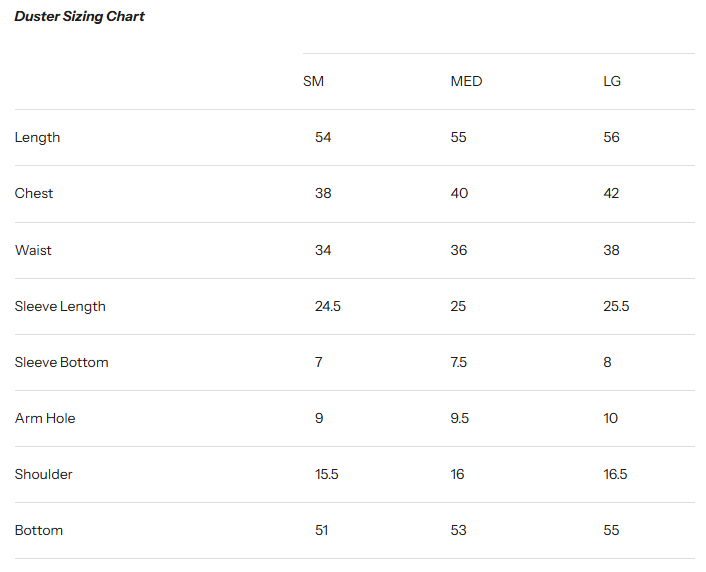Click MED chest value 40

(459, 193)
